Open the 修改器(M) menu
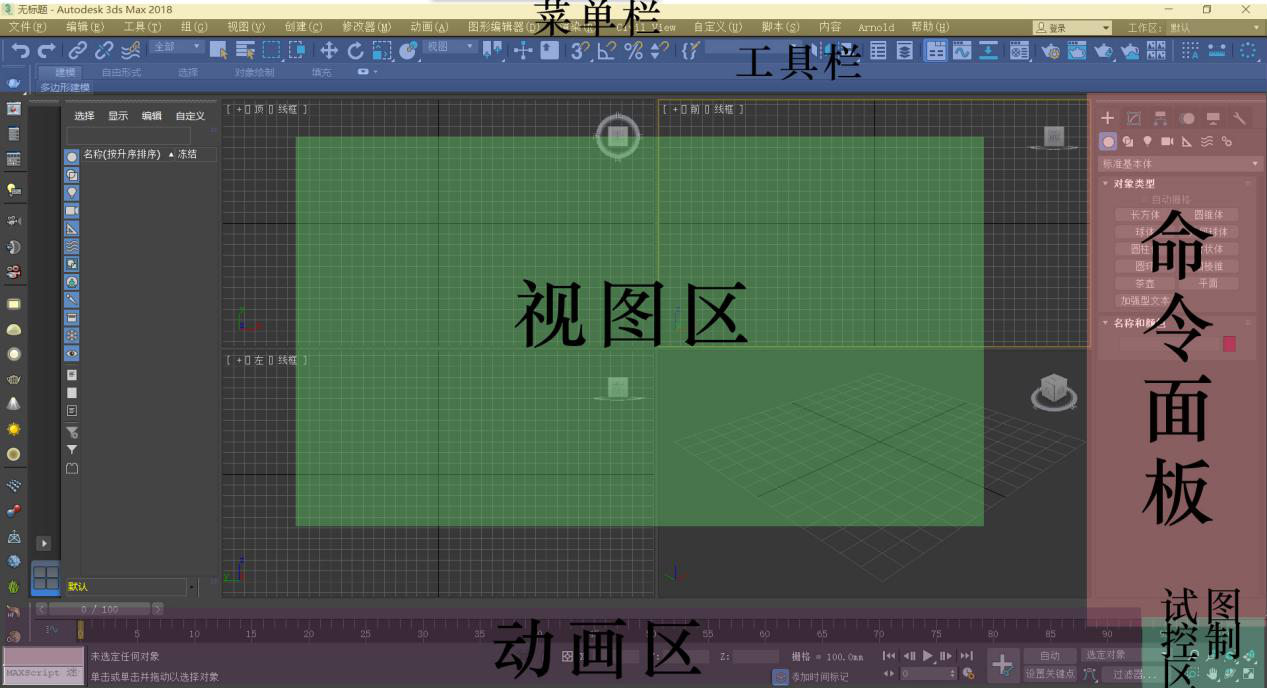Image resolution: width=1267 pixels, height=688 pixels. 367,27
